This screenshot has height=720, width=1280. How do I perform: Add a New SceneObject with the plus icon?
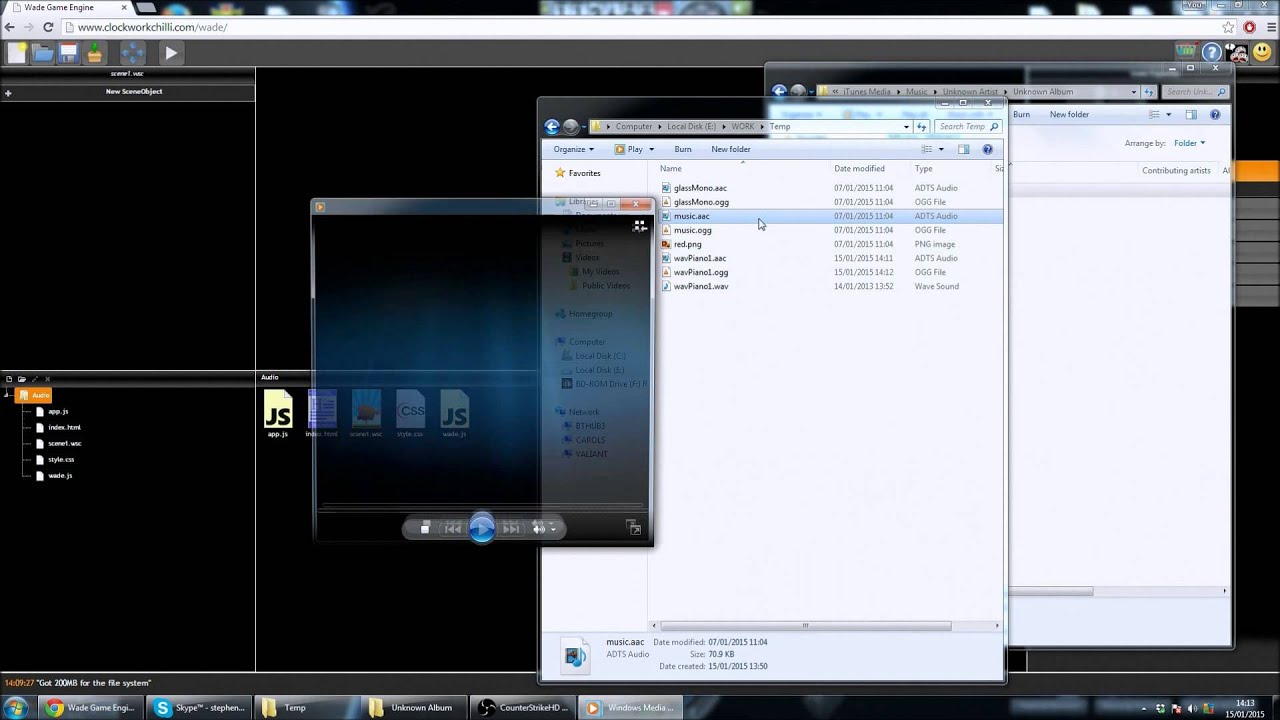pyautogui.click(x=8, y=93)
